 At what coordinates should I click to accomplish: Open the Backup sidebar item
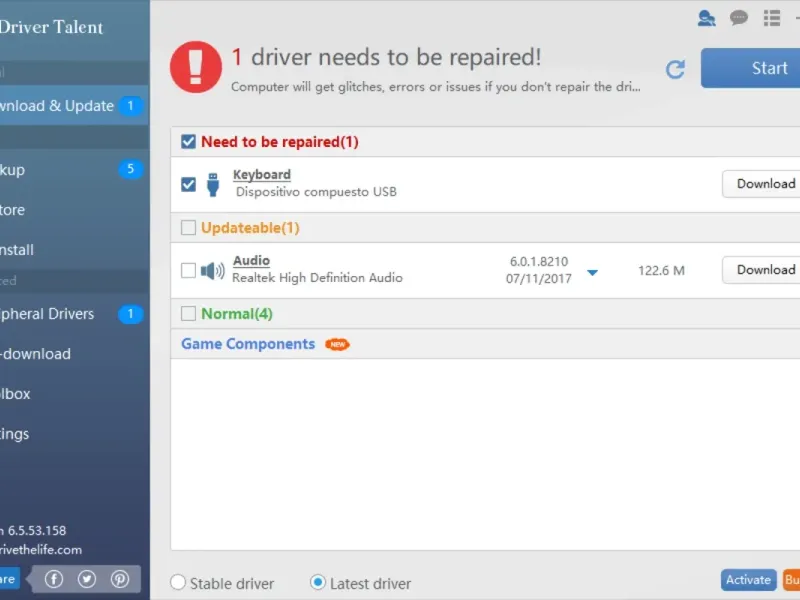coord(74,169)
